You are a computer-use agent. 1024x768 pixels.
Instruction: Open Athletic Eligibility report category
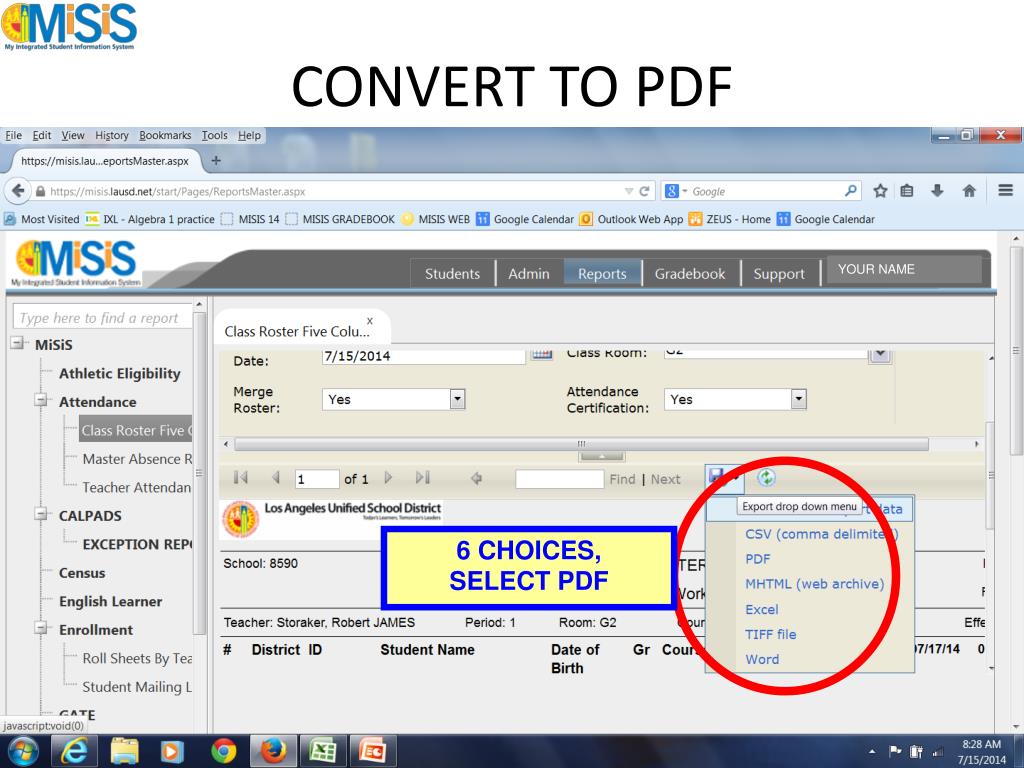pyautogui.click(x=120, y=374)
